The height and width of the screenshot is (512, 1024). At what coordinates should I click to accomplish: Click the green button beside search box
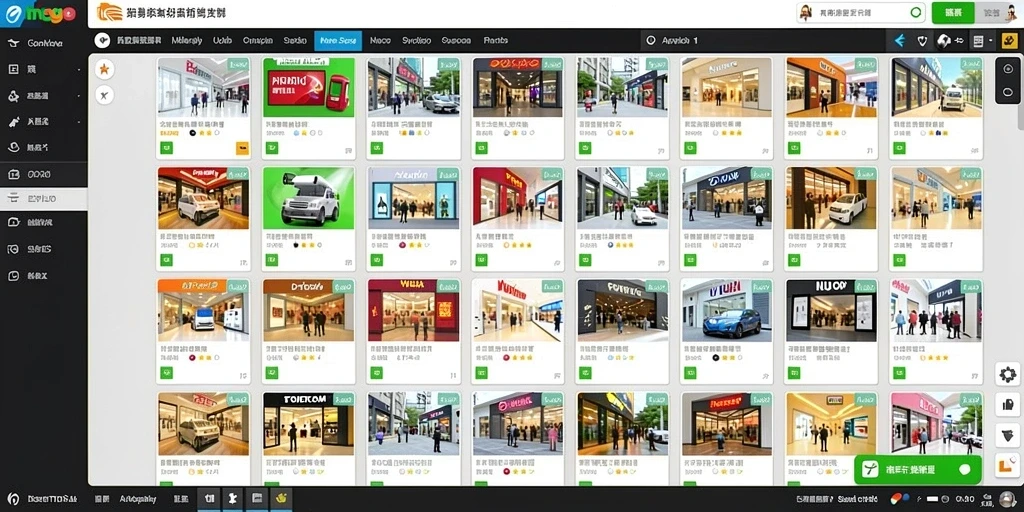[953, 12]
